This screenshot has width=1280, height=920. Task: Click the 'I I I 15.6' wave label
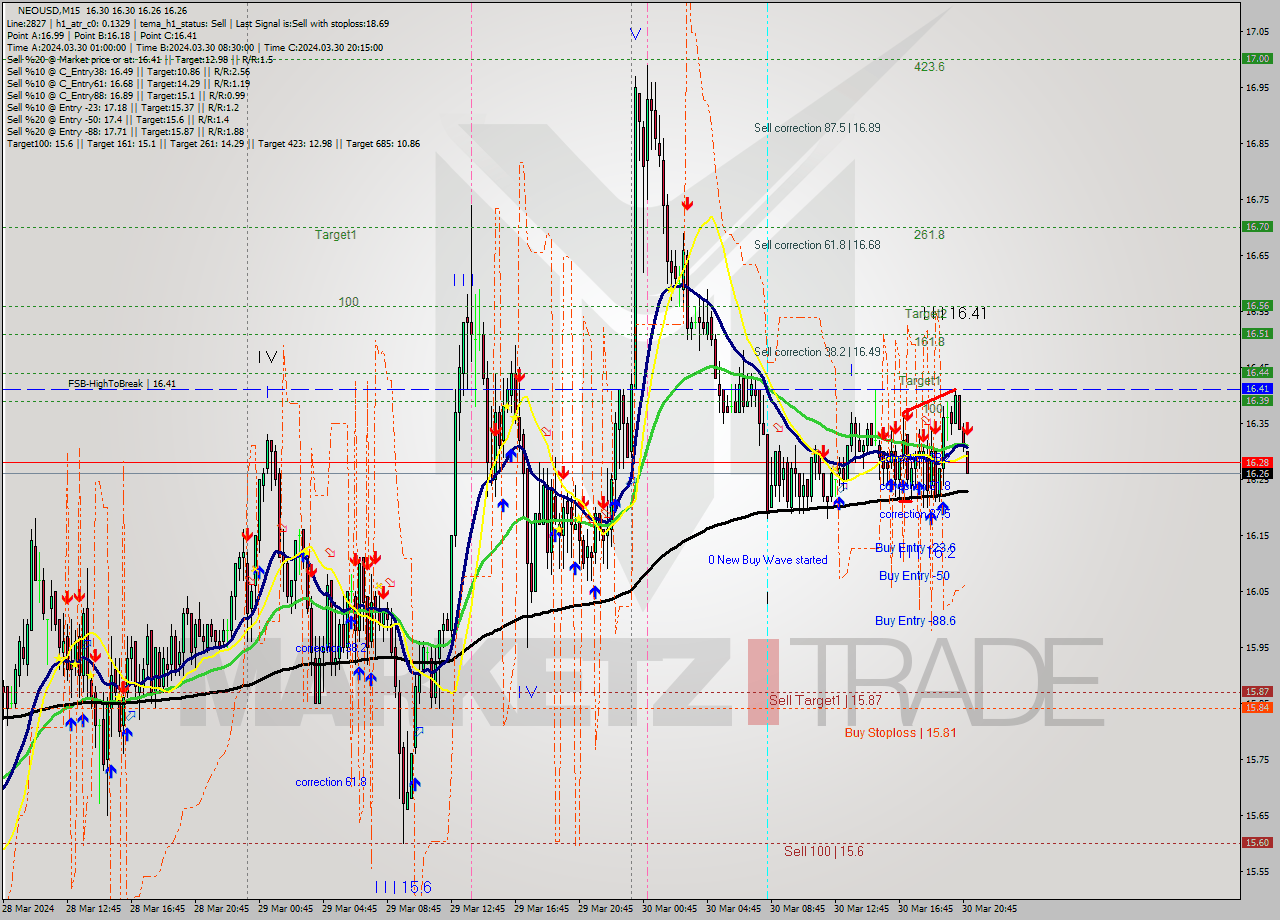point(403,887)
